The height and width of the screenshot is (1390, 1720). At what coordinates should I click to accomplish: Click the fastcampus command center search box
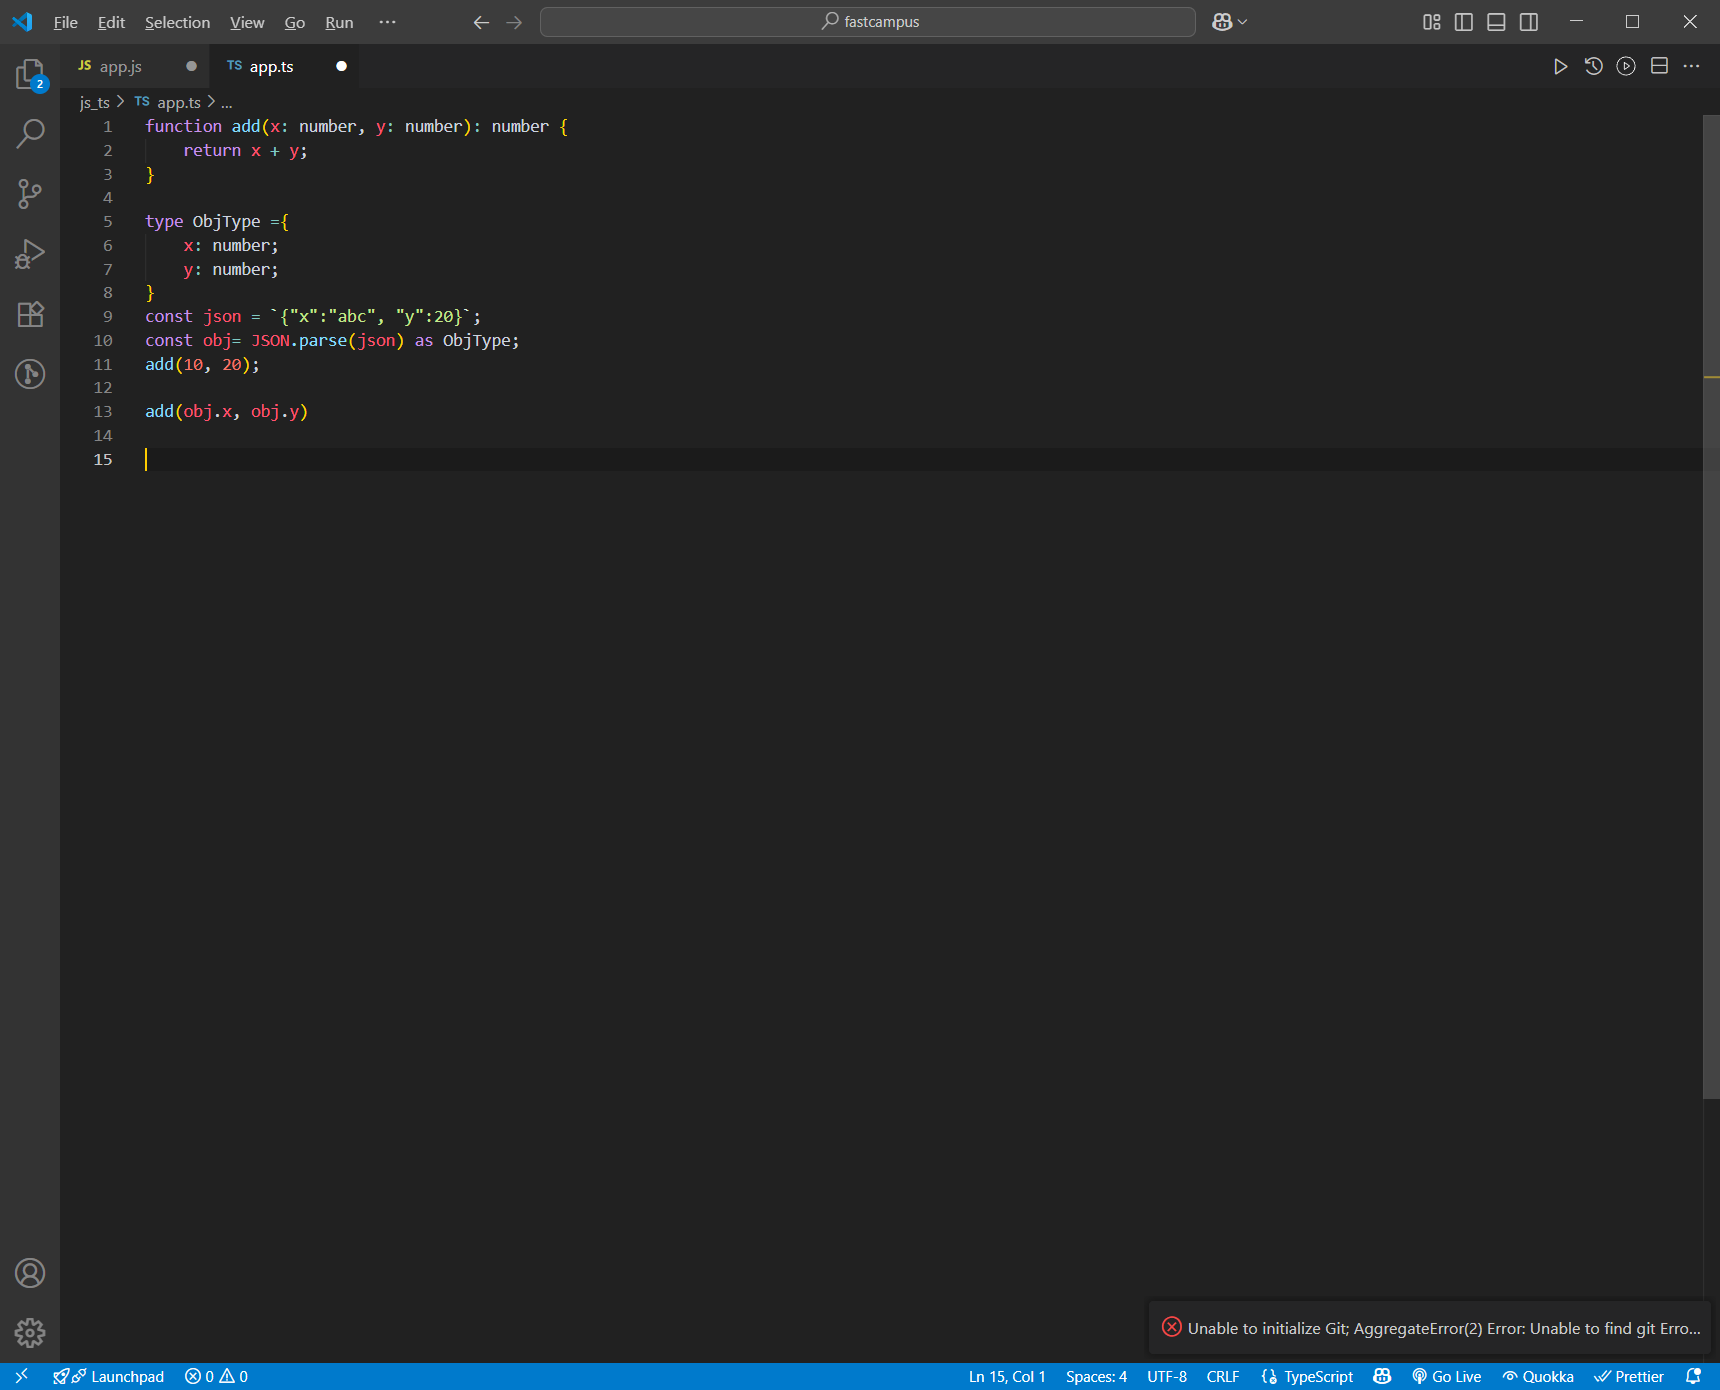tap(868, 22)
